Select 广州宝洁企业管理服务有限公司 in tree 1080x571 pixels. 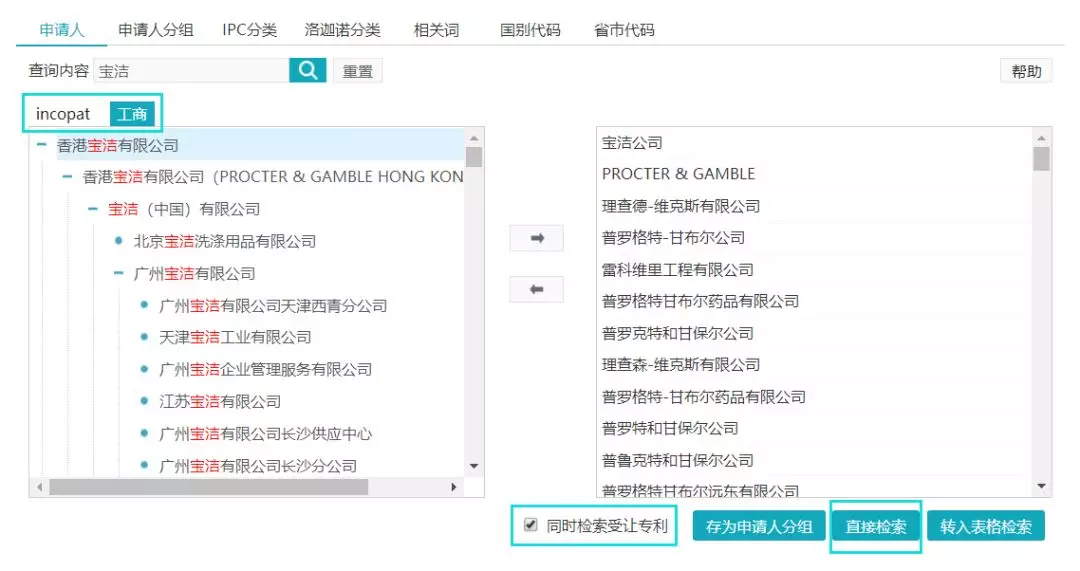coord(265,369)
